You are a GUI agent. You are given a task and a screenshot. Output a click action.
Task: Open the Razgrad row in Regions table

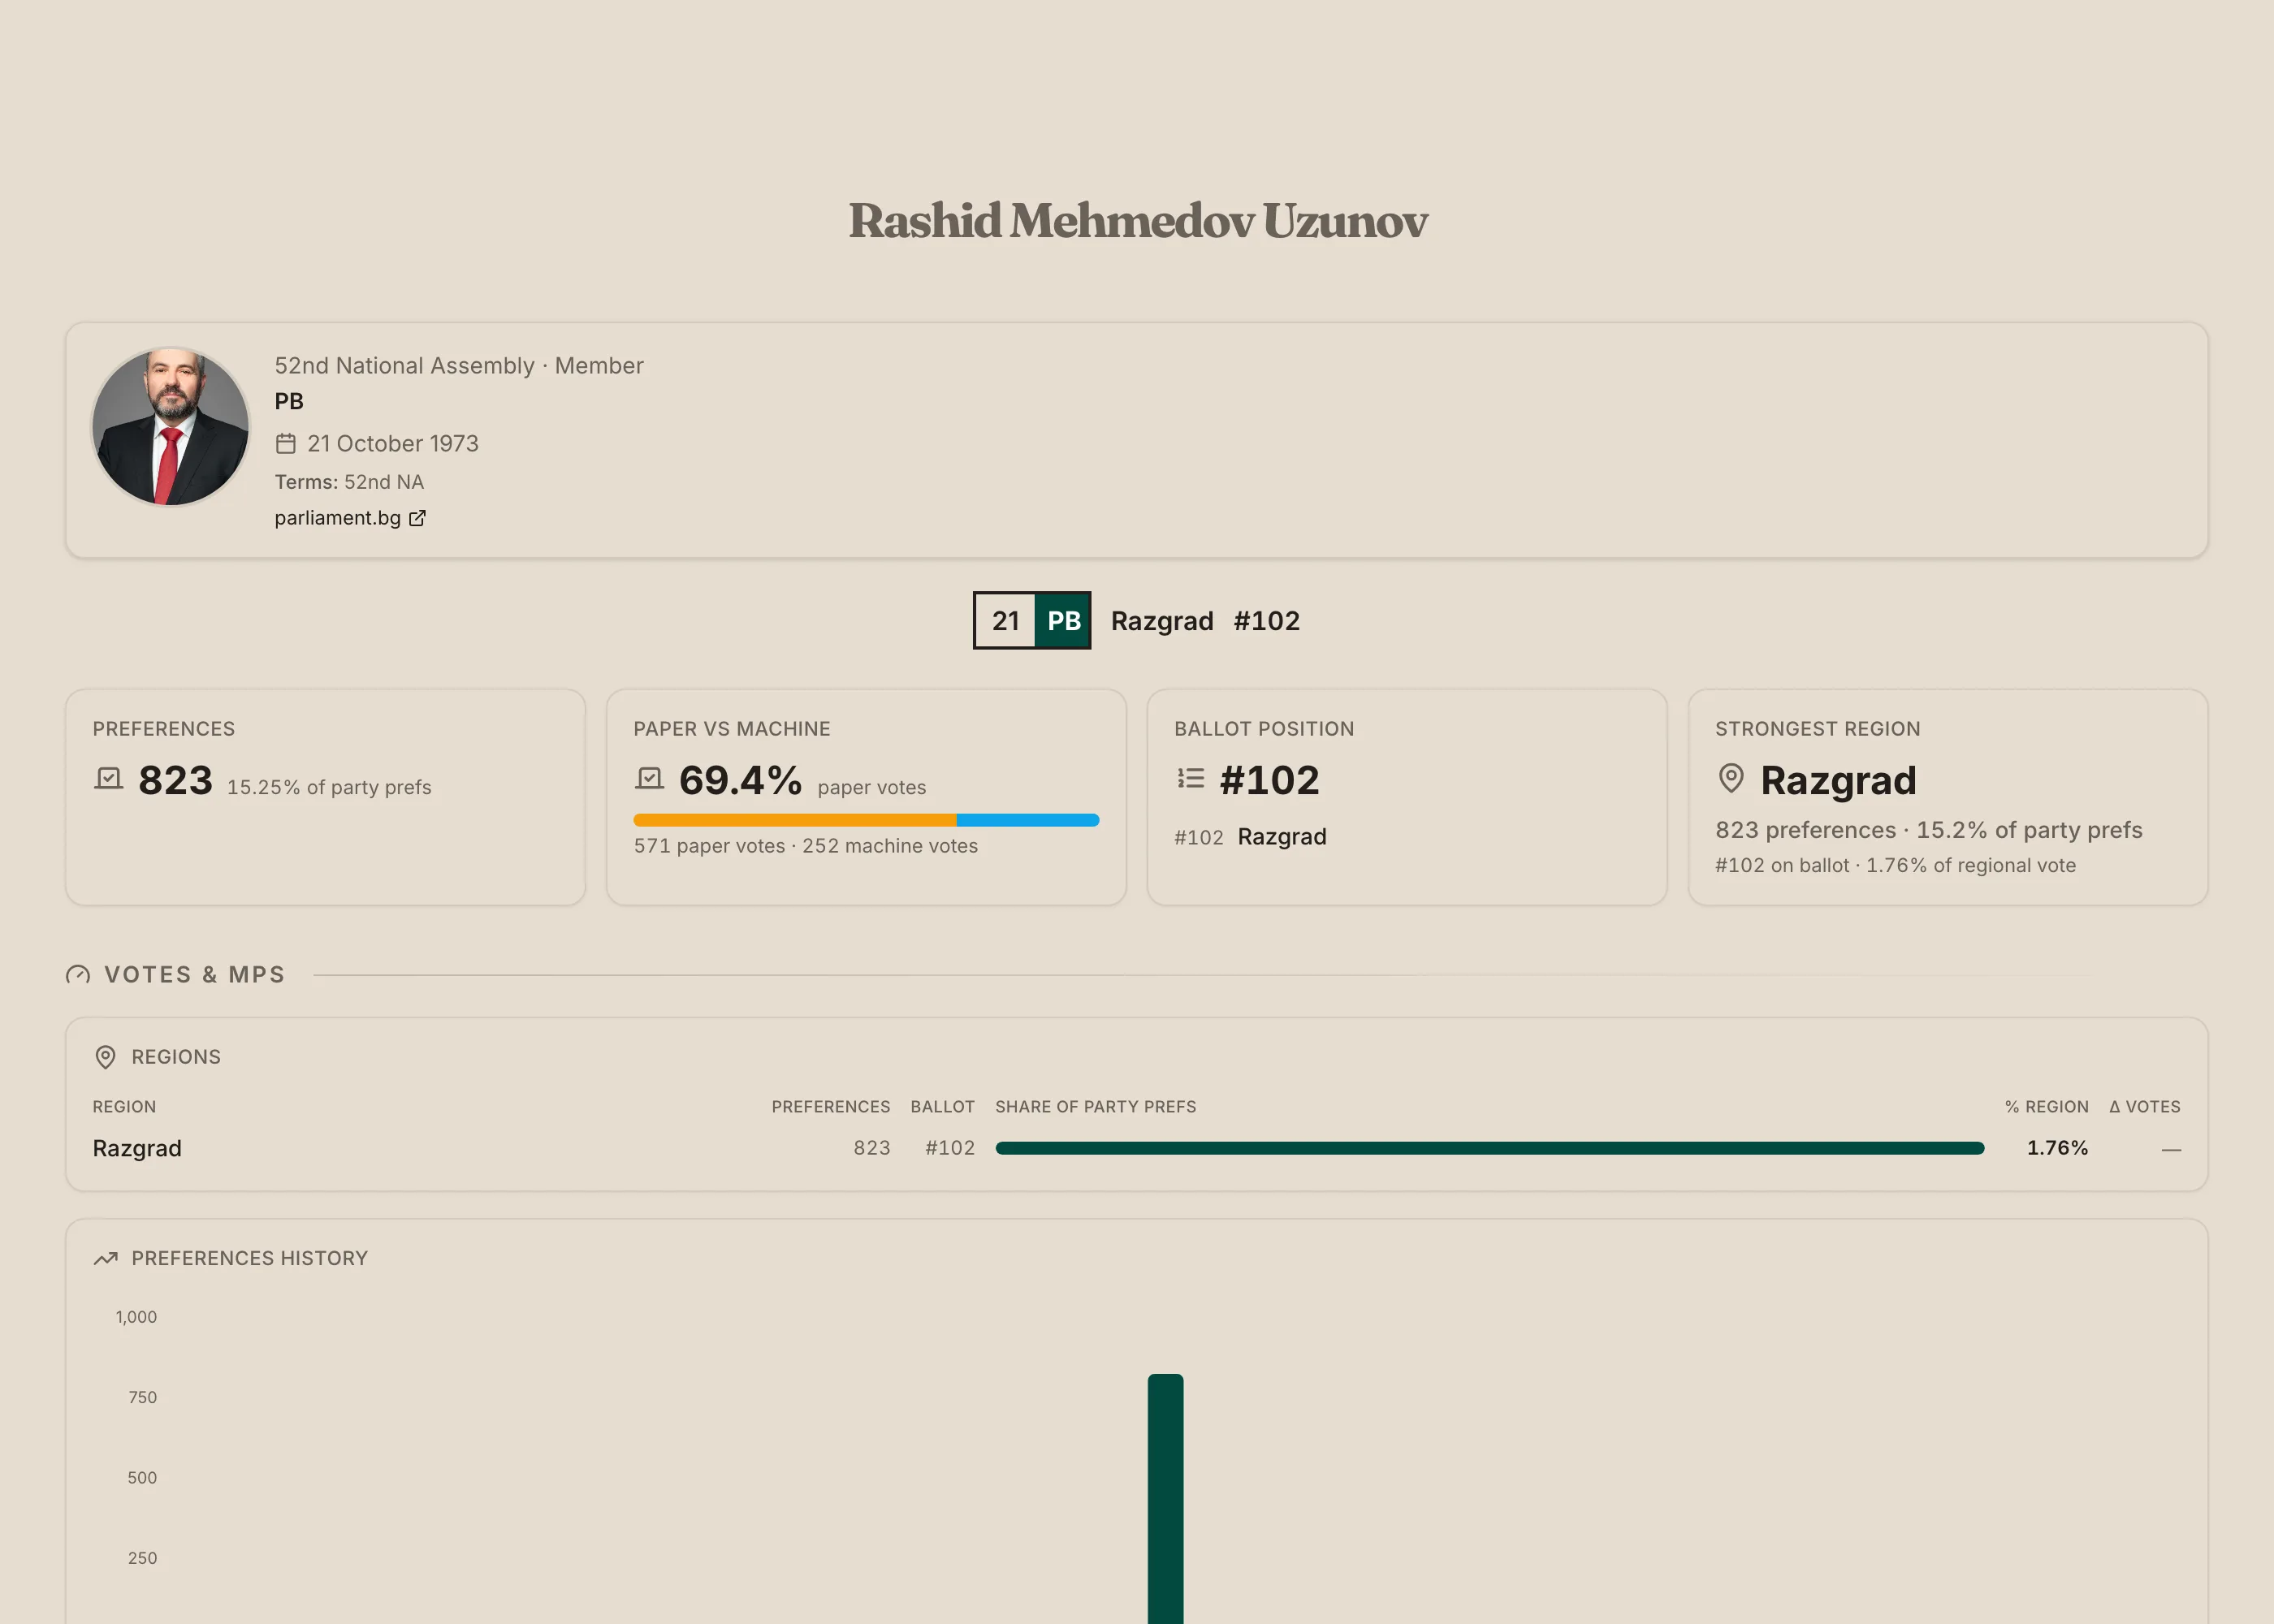pyautogui.click(x=1136, y=1148)
